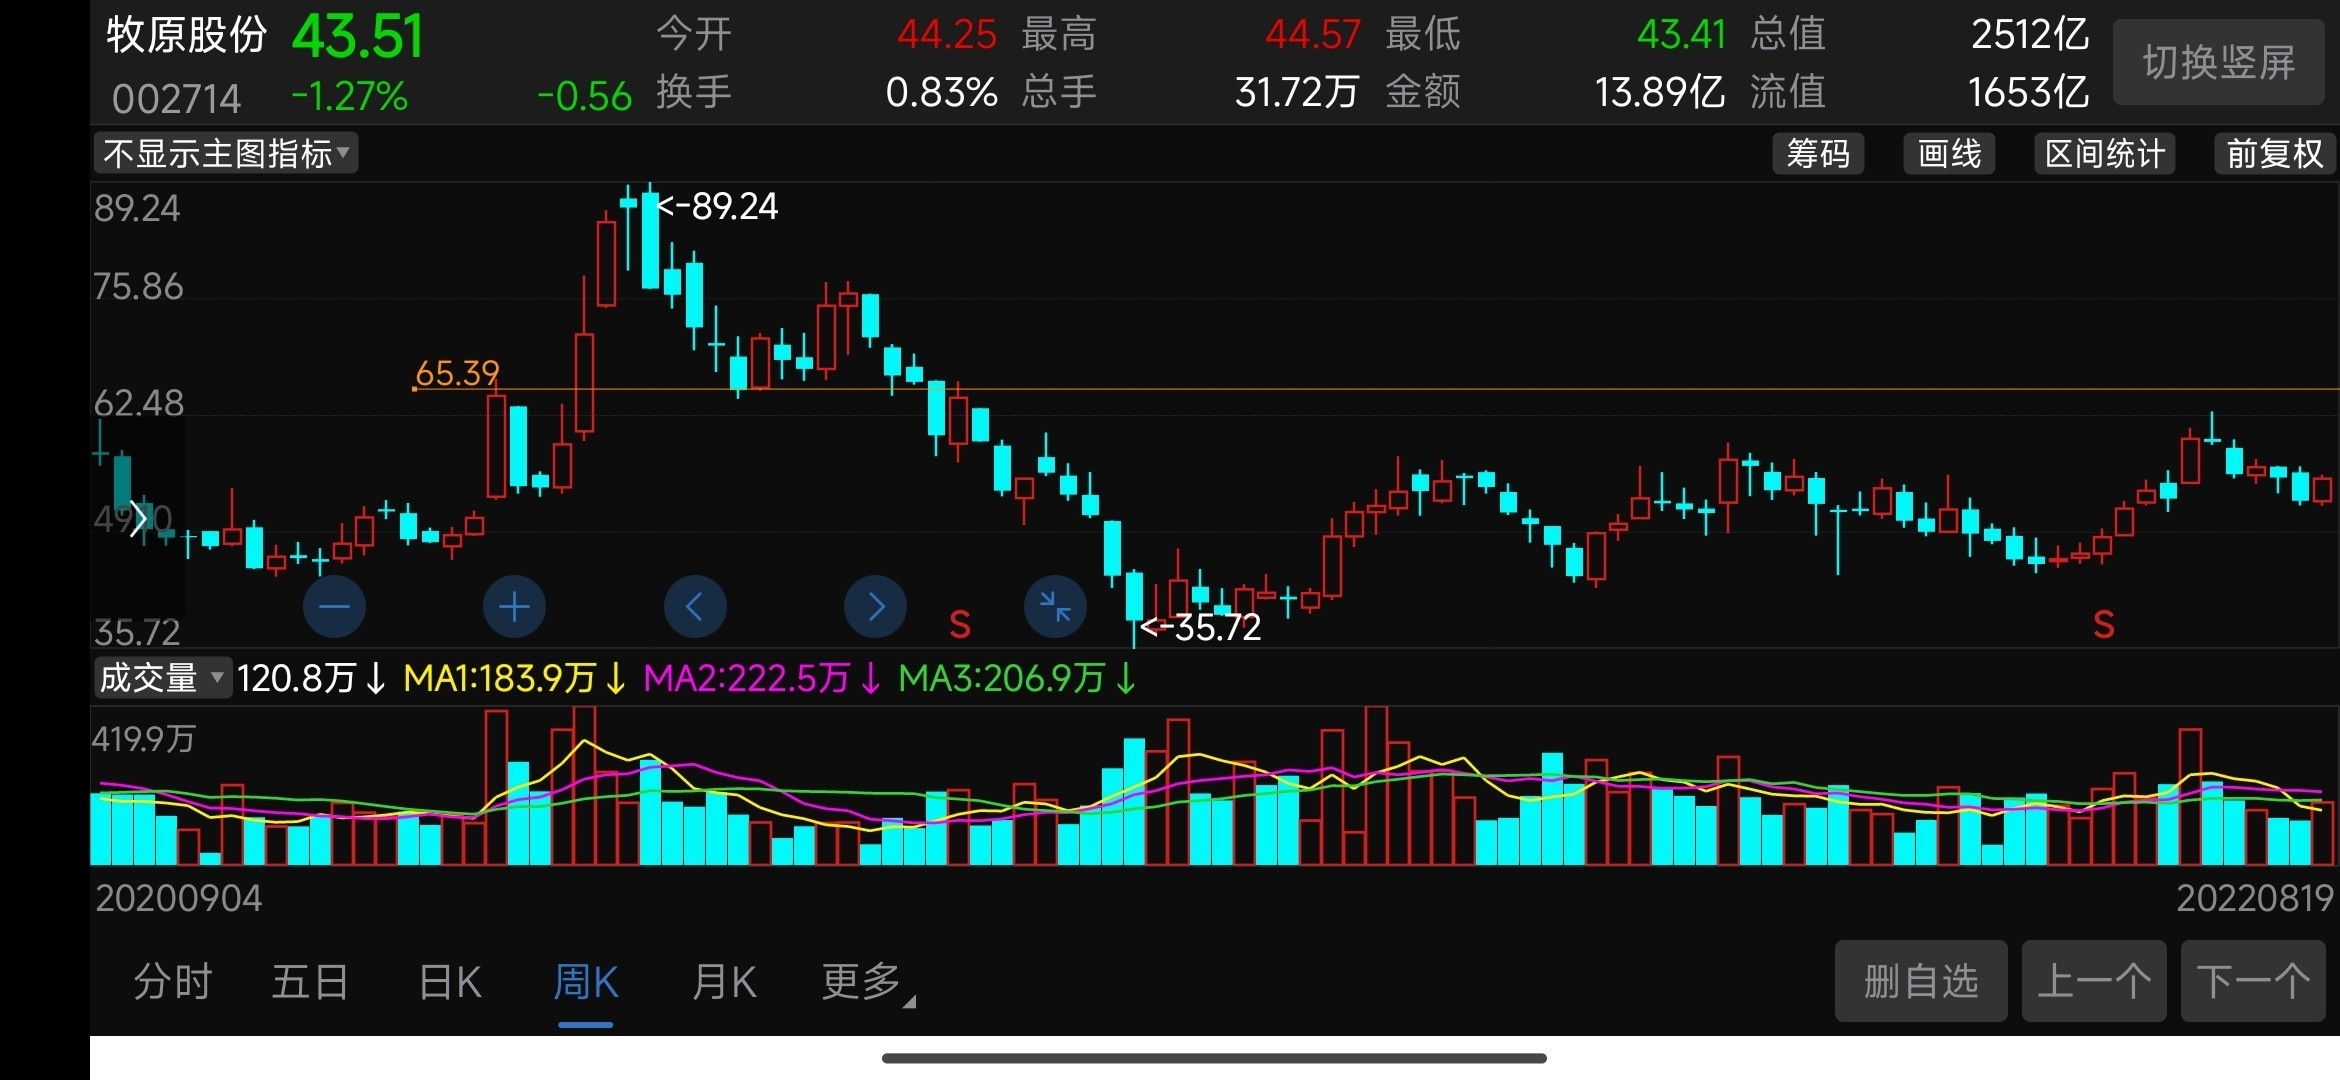The height and width of the screenshot is (1080, 2340).
Task: Click the 流值 value 1653亿
Action: pyautogui.click(x=2029, y=93)
